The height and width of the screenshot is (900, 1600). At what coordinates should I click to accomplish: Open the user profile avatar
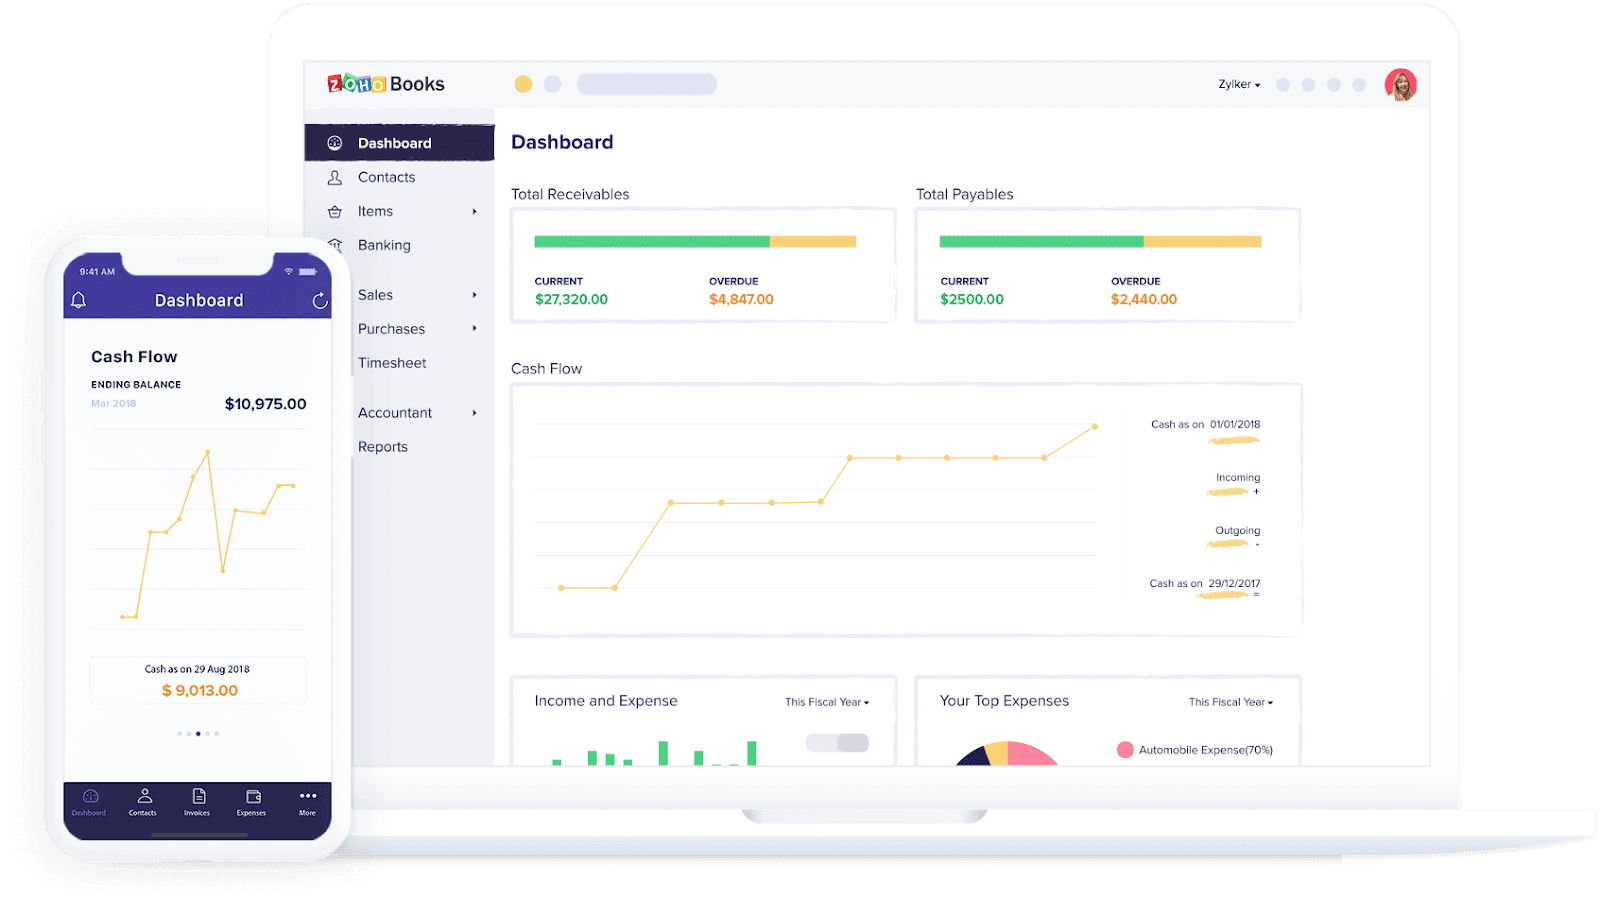(1401, 85)
